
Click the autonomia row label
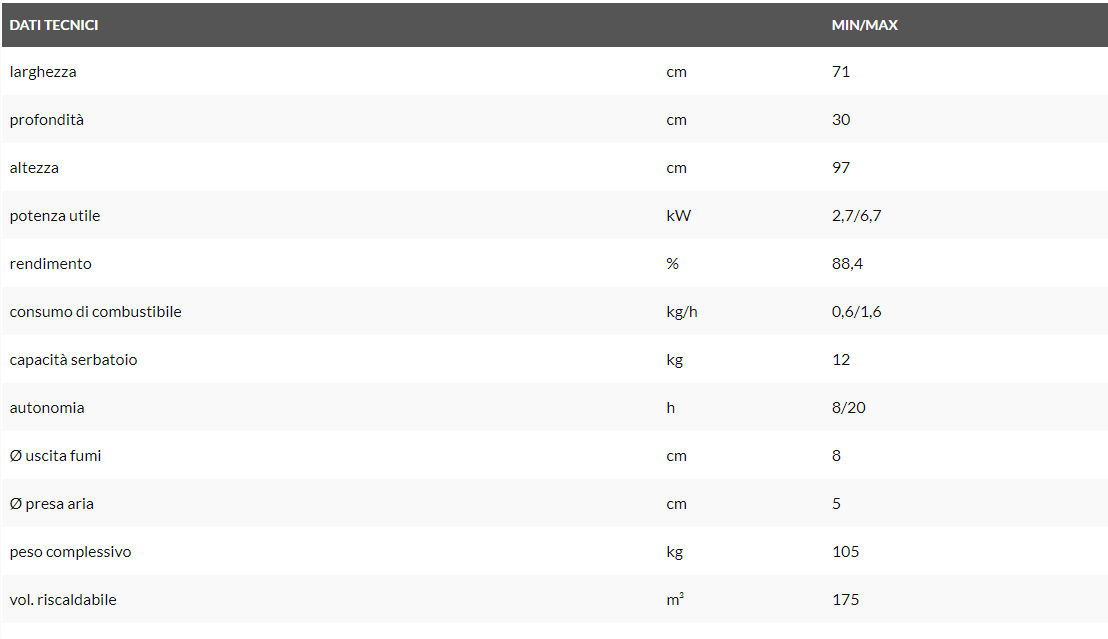[x=47, y=408]
